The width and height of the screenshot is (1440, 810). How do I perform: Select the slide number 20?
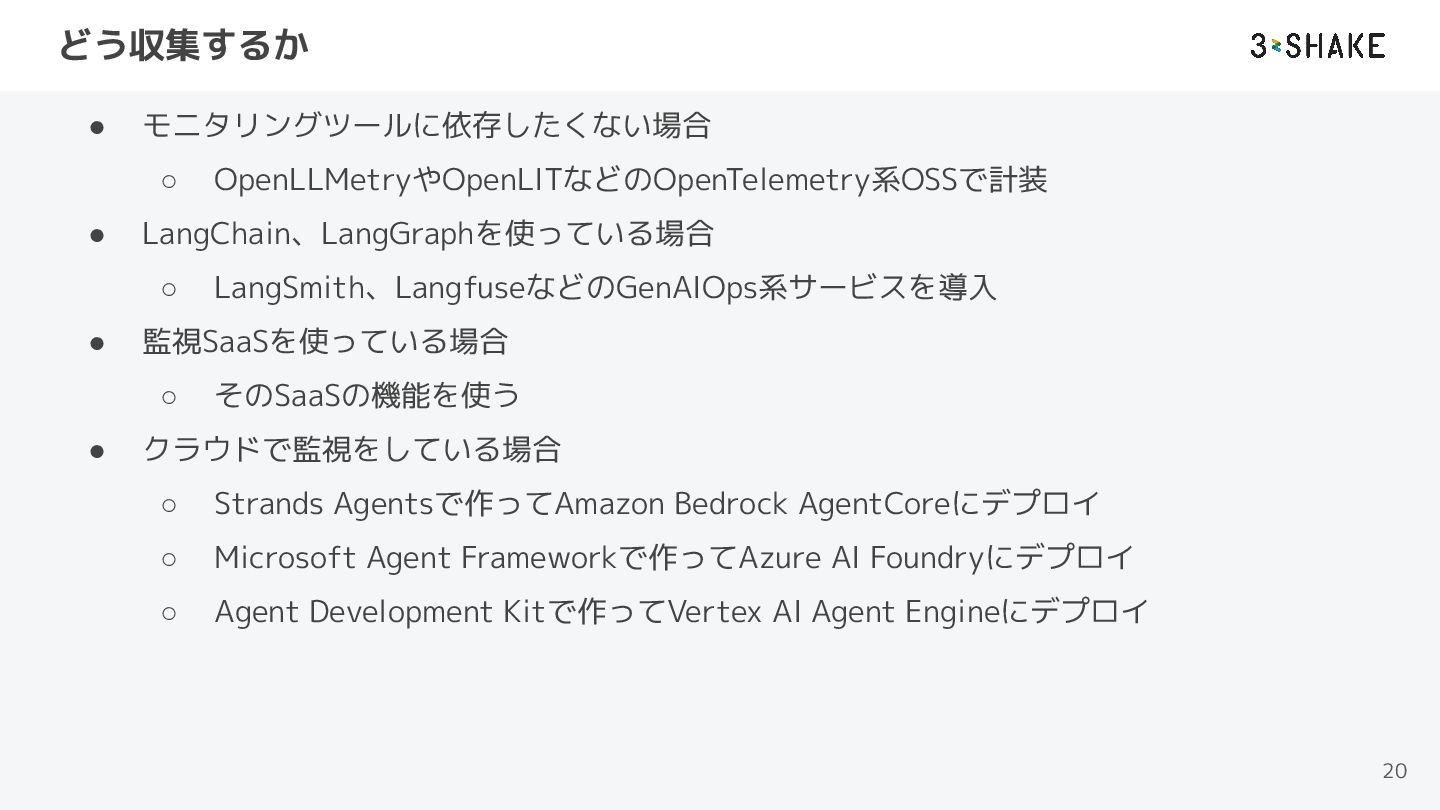coord(1394,771)
